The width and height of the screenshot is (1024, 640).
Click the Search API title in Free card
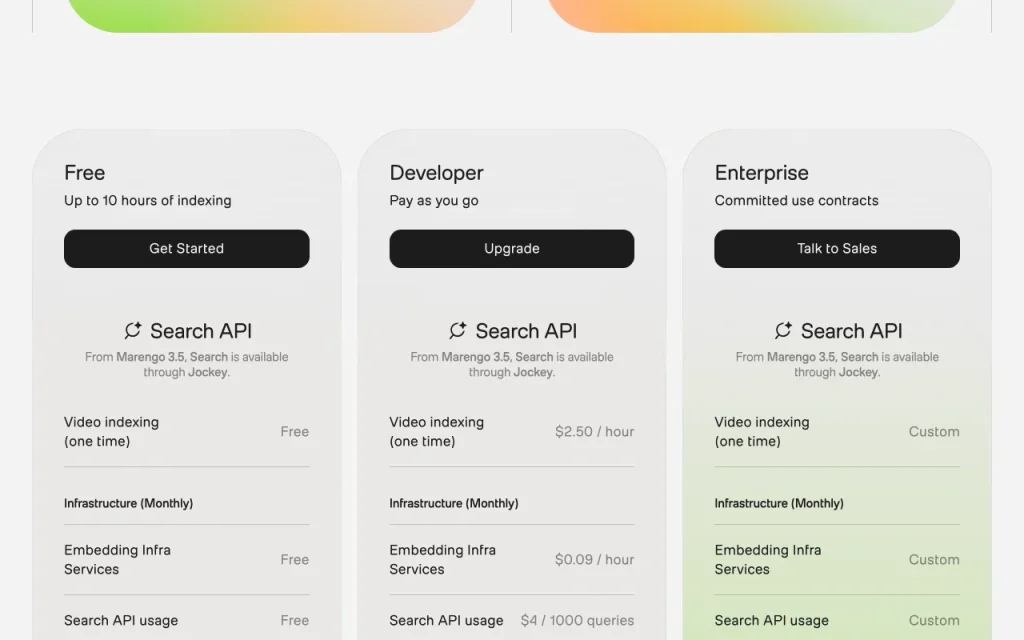coord(200,331)
